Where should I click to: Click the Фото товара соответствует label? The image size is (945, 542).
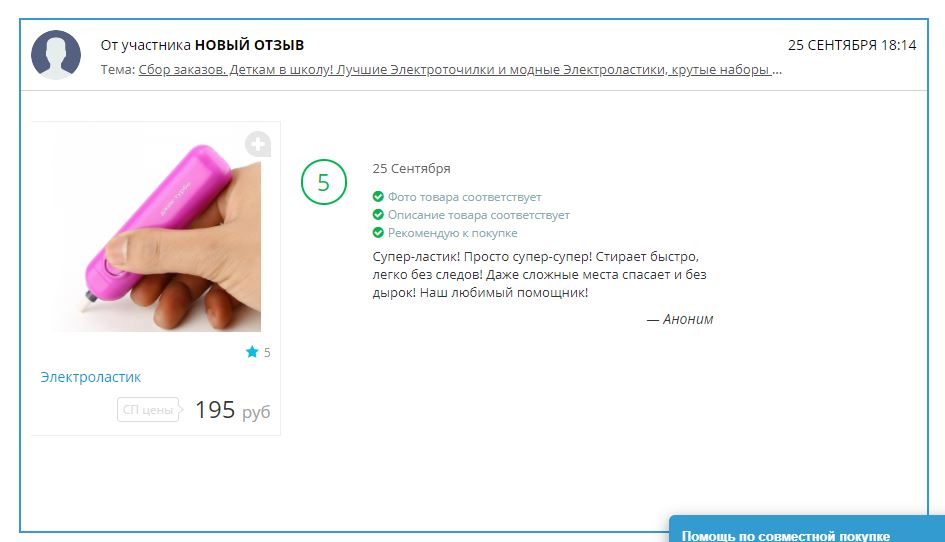tap(465, 197)
